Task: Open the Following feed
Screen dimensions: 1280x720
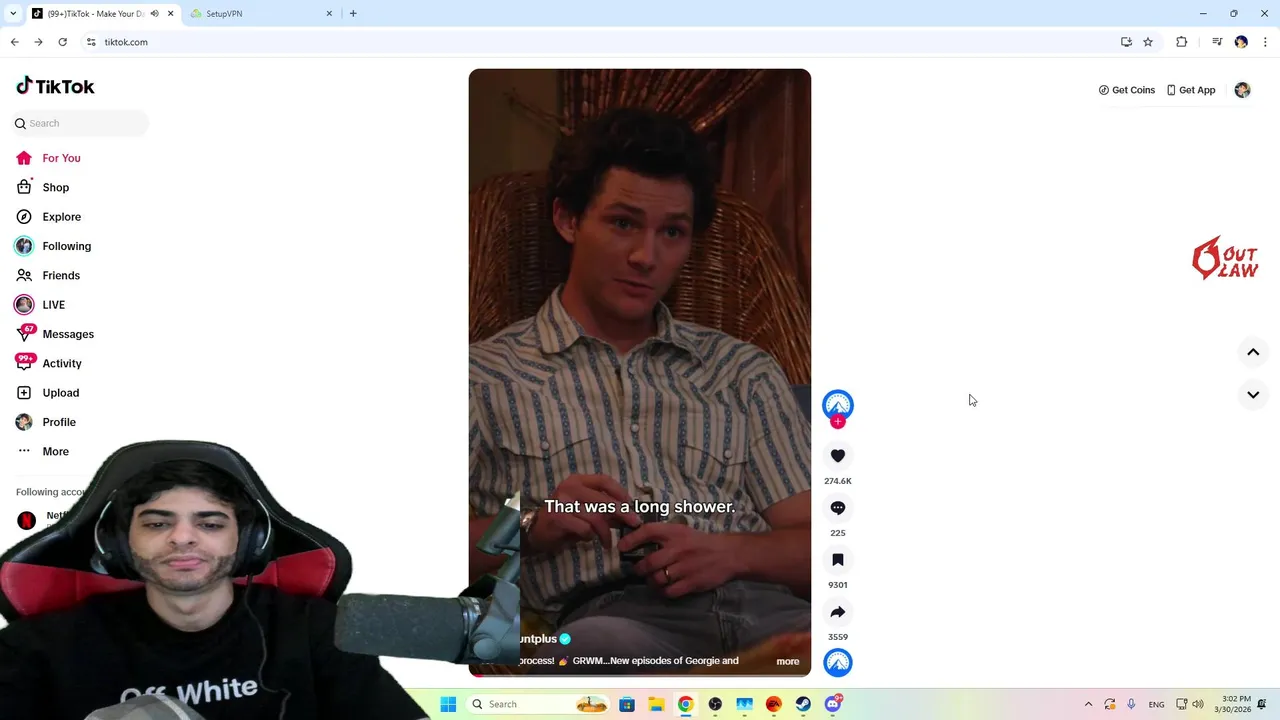Action: [66, 246]
